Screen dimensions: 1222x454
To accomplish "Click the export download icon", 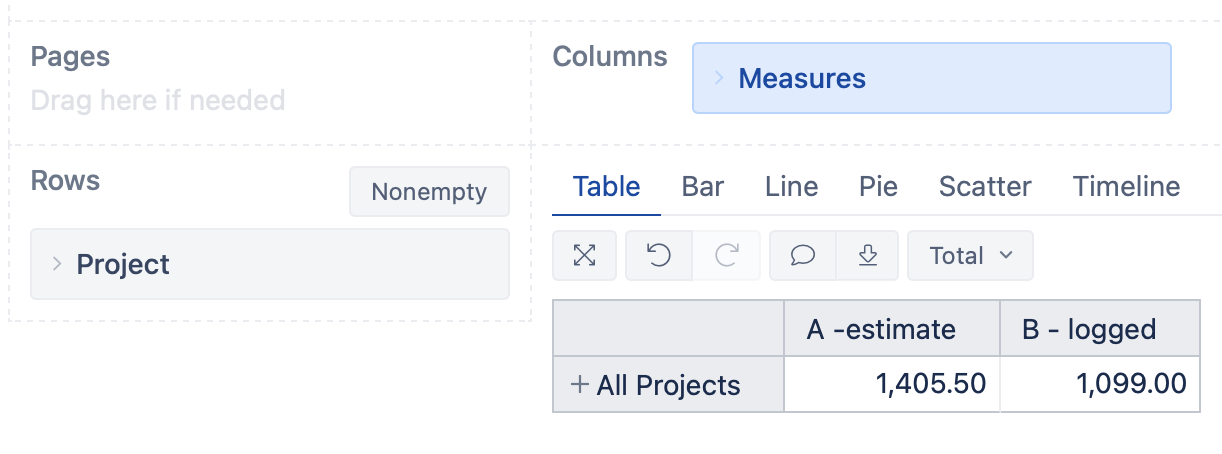I will click(x=867, y=256).
